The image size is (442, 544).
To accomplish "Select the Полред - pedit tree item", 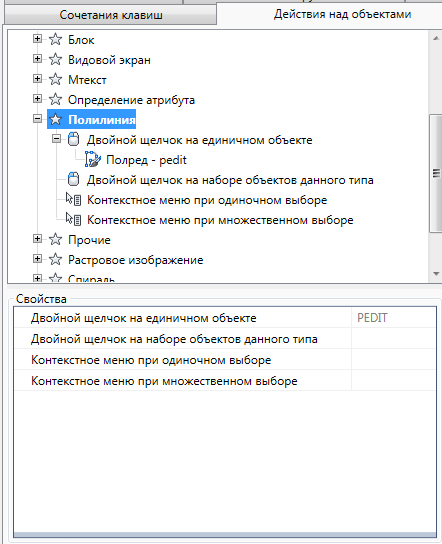I will click(x=146, y=160).
